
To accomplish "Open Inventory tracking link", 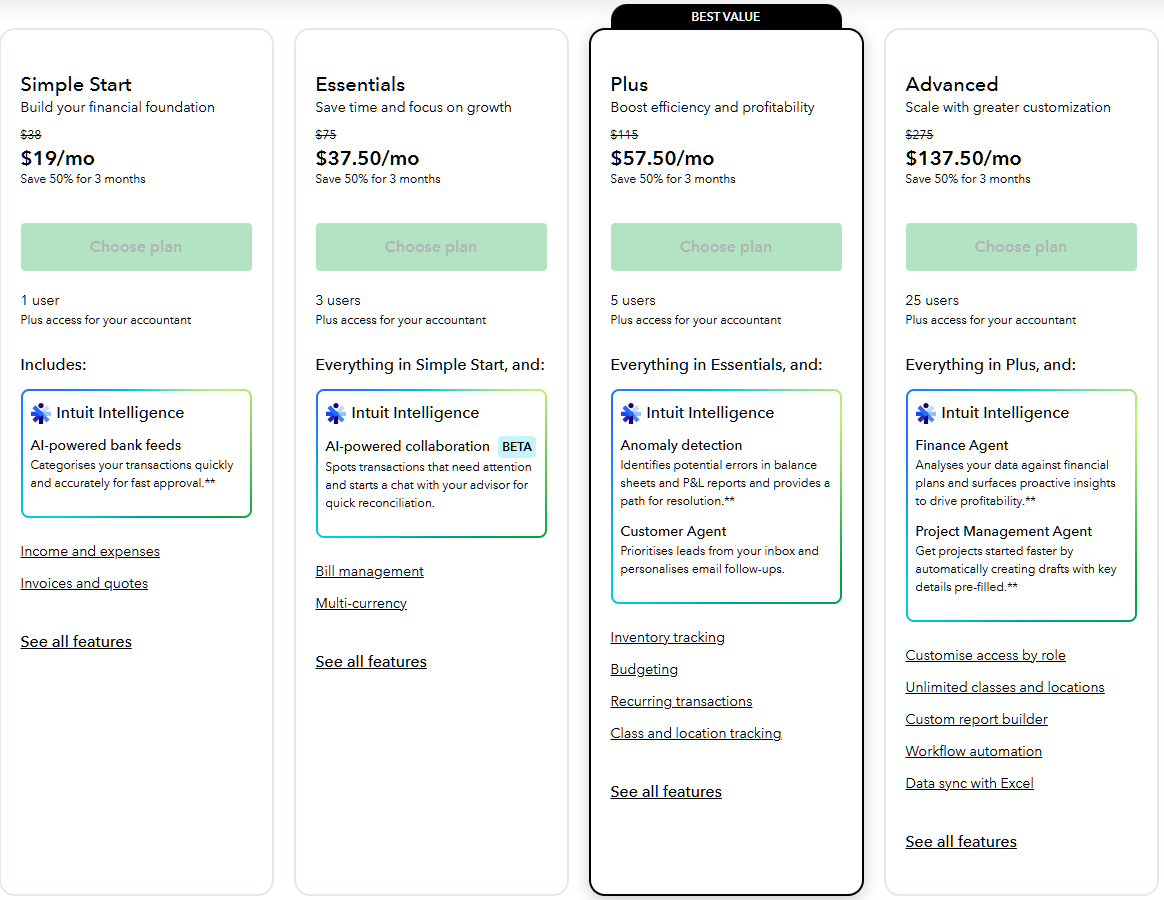I will [x=667, y=637].
